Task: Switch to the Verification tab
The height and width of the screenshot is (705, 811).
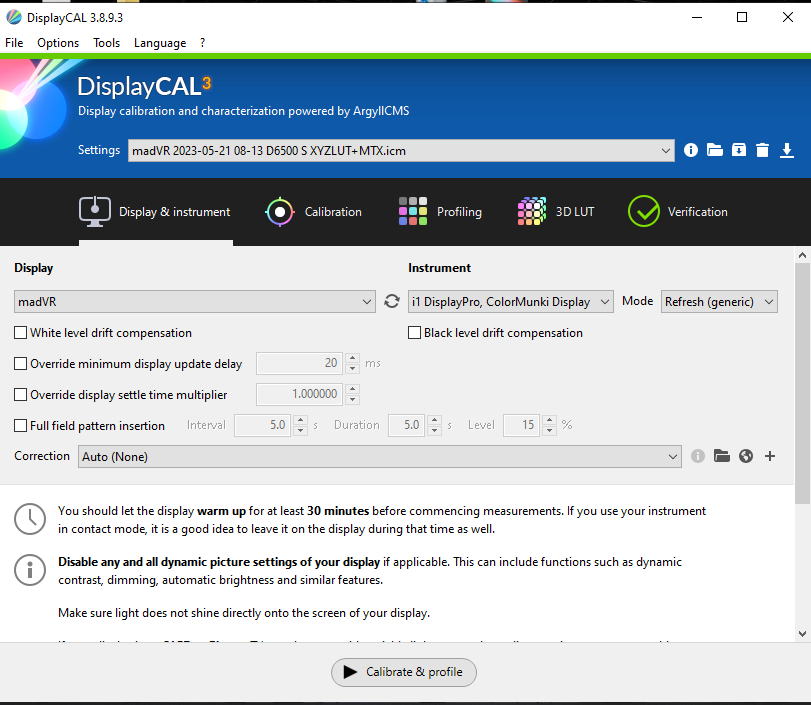Action: pyautogui.click(x=678, y=212)
